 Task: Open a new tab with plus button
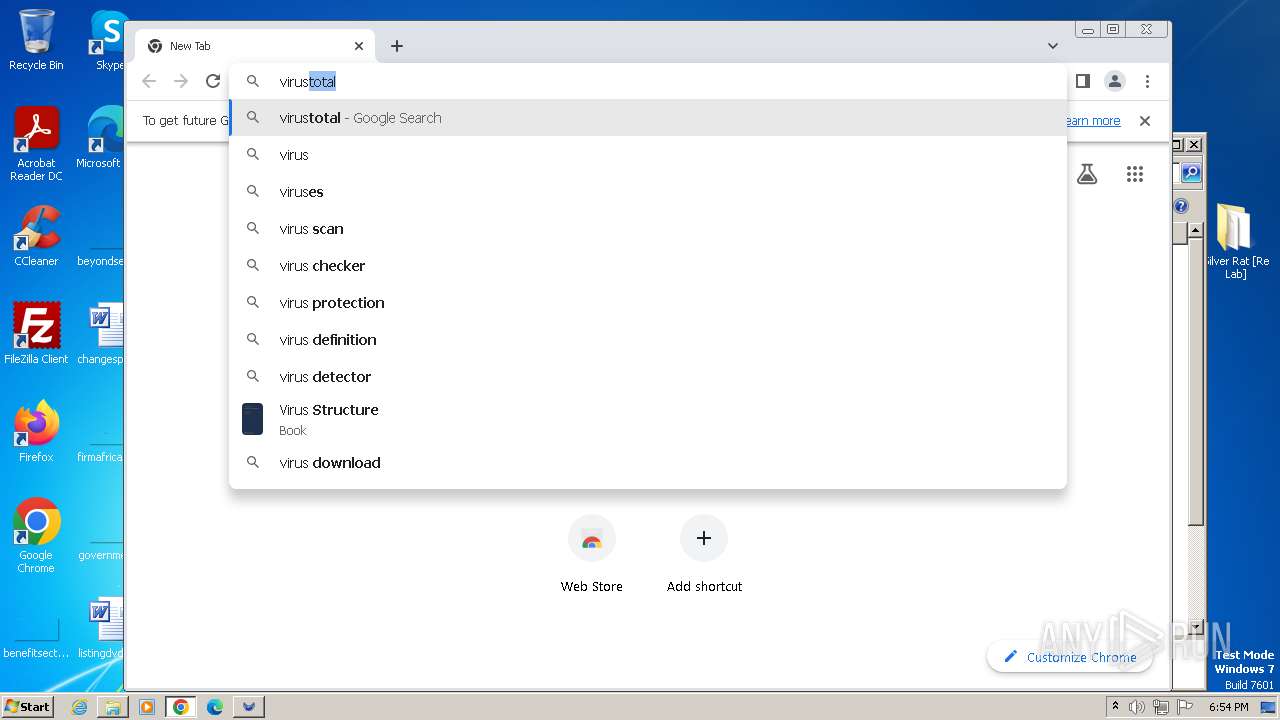(397, 46)
